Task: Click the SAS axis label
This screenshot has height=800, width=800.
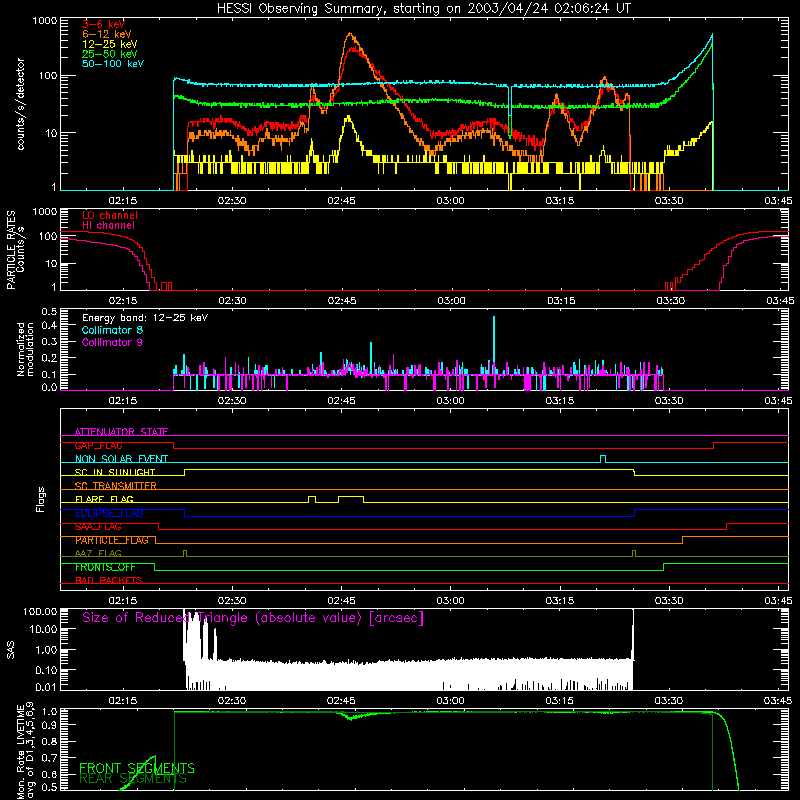Action: (x=11, y=649)
